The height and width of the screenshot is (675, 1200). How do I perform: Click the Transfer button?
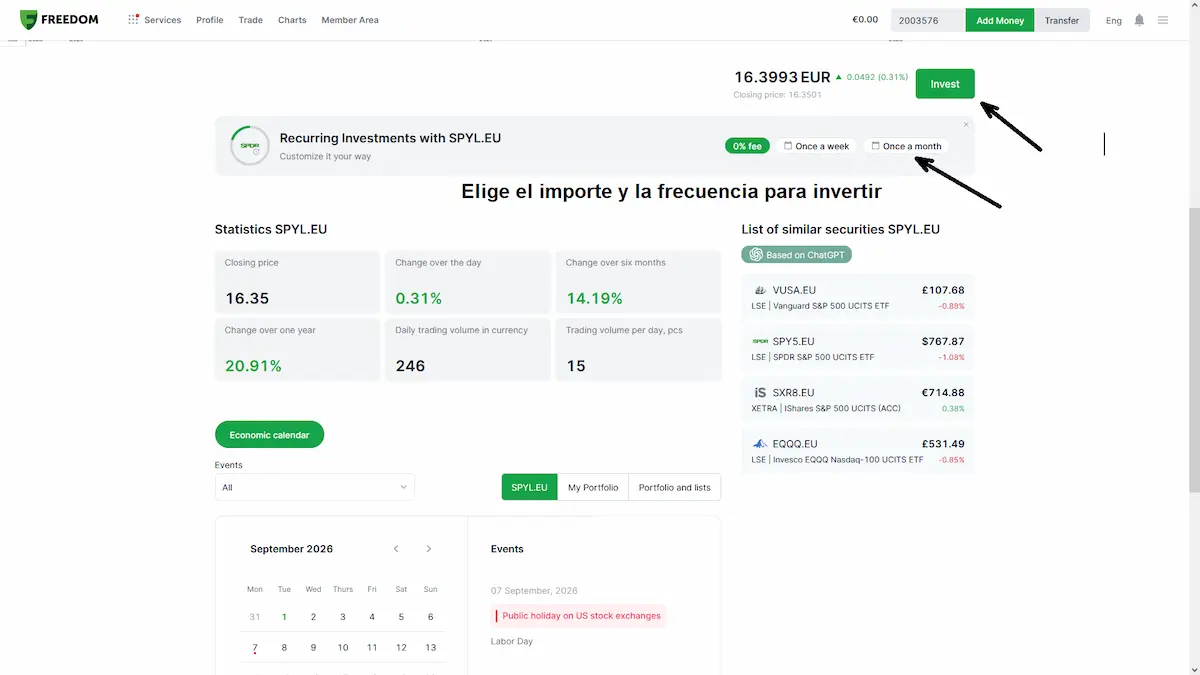coord(1062,20)
